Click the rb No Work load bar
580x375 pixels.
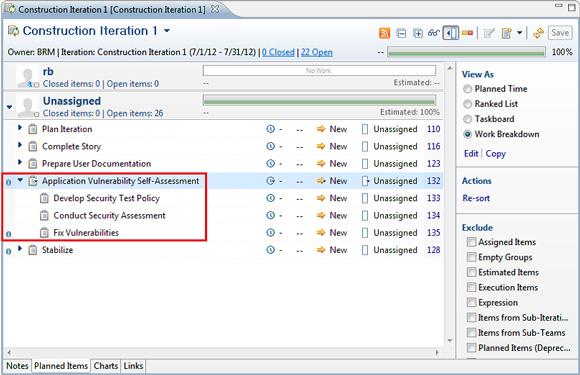(319, 71)
